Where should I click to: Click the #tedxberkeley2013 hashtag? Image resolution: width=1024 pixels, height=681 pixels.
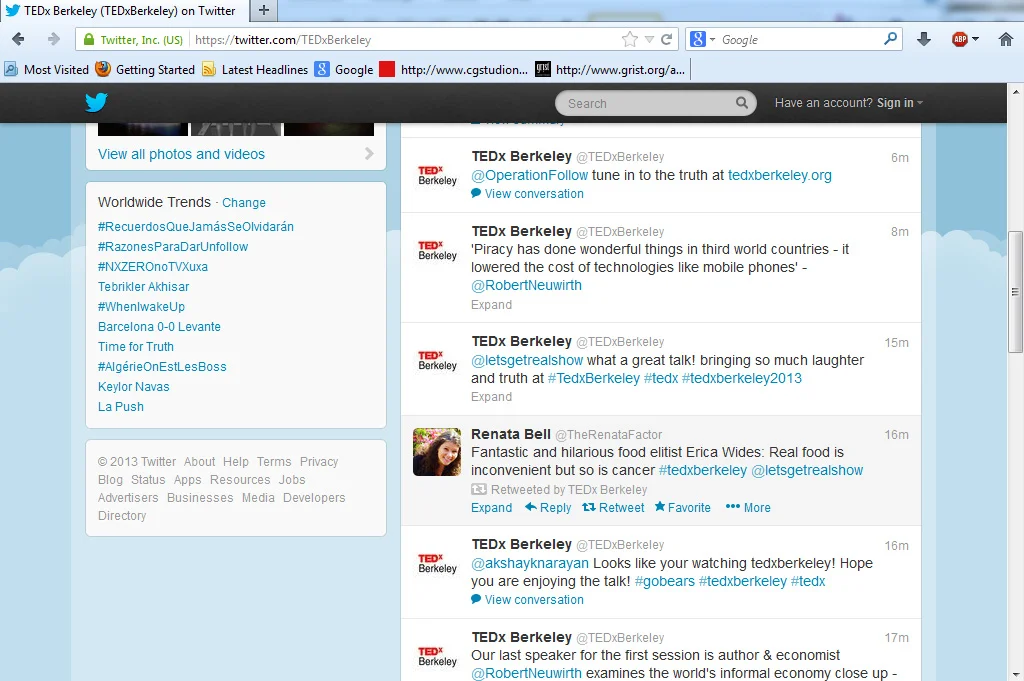[742, 378]
